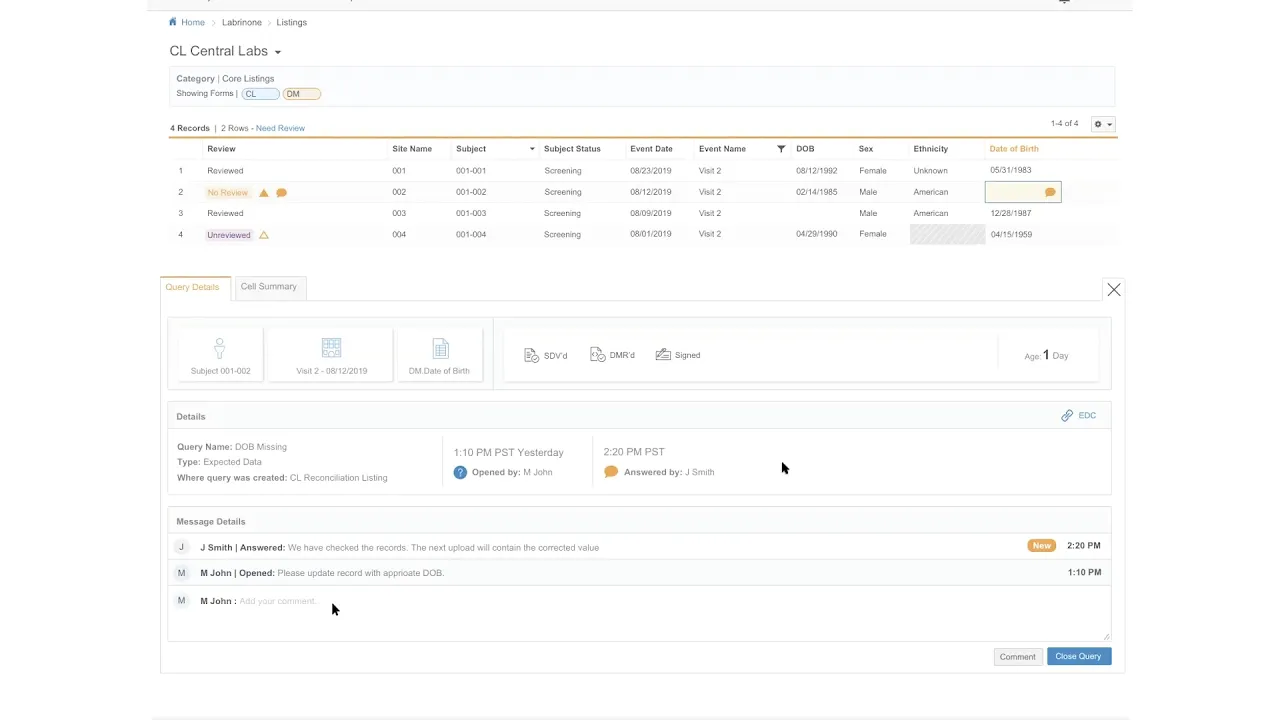Go to Home breadcrumb link
The image size is (1280, 720).
[193, 22]
